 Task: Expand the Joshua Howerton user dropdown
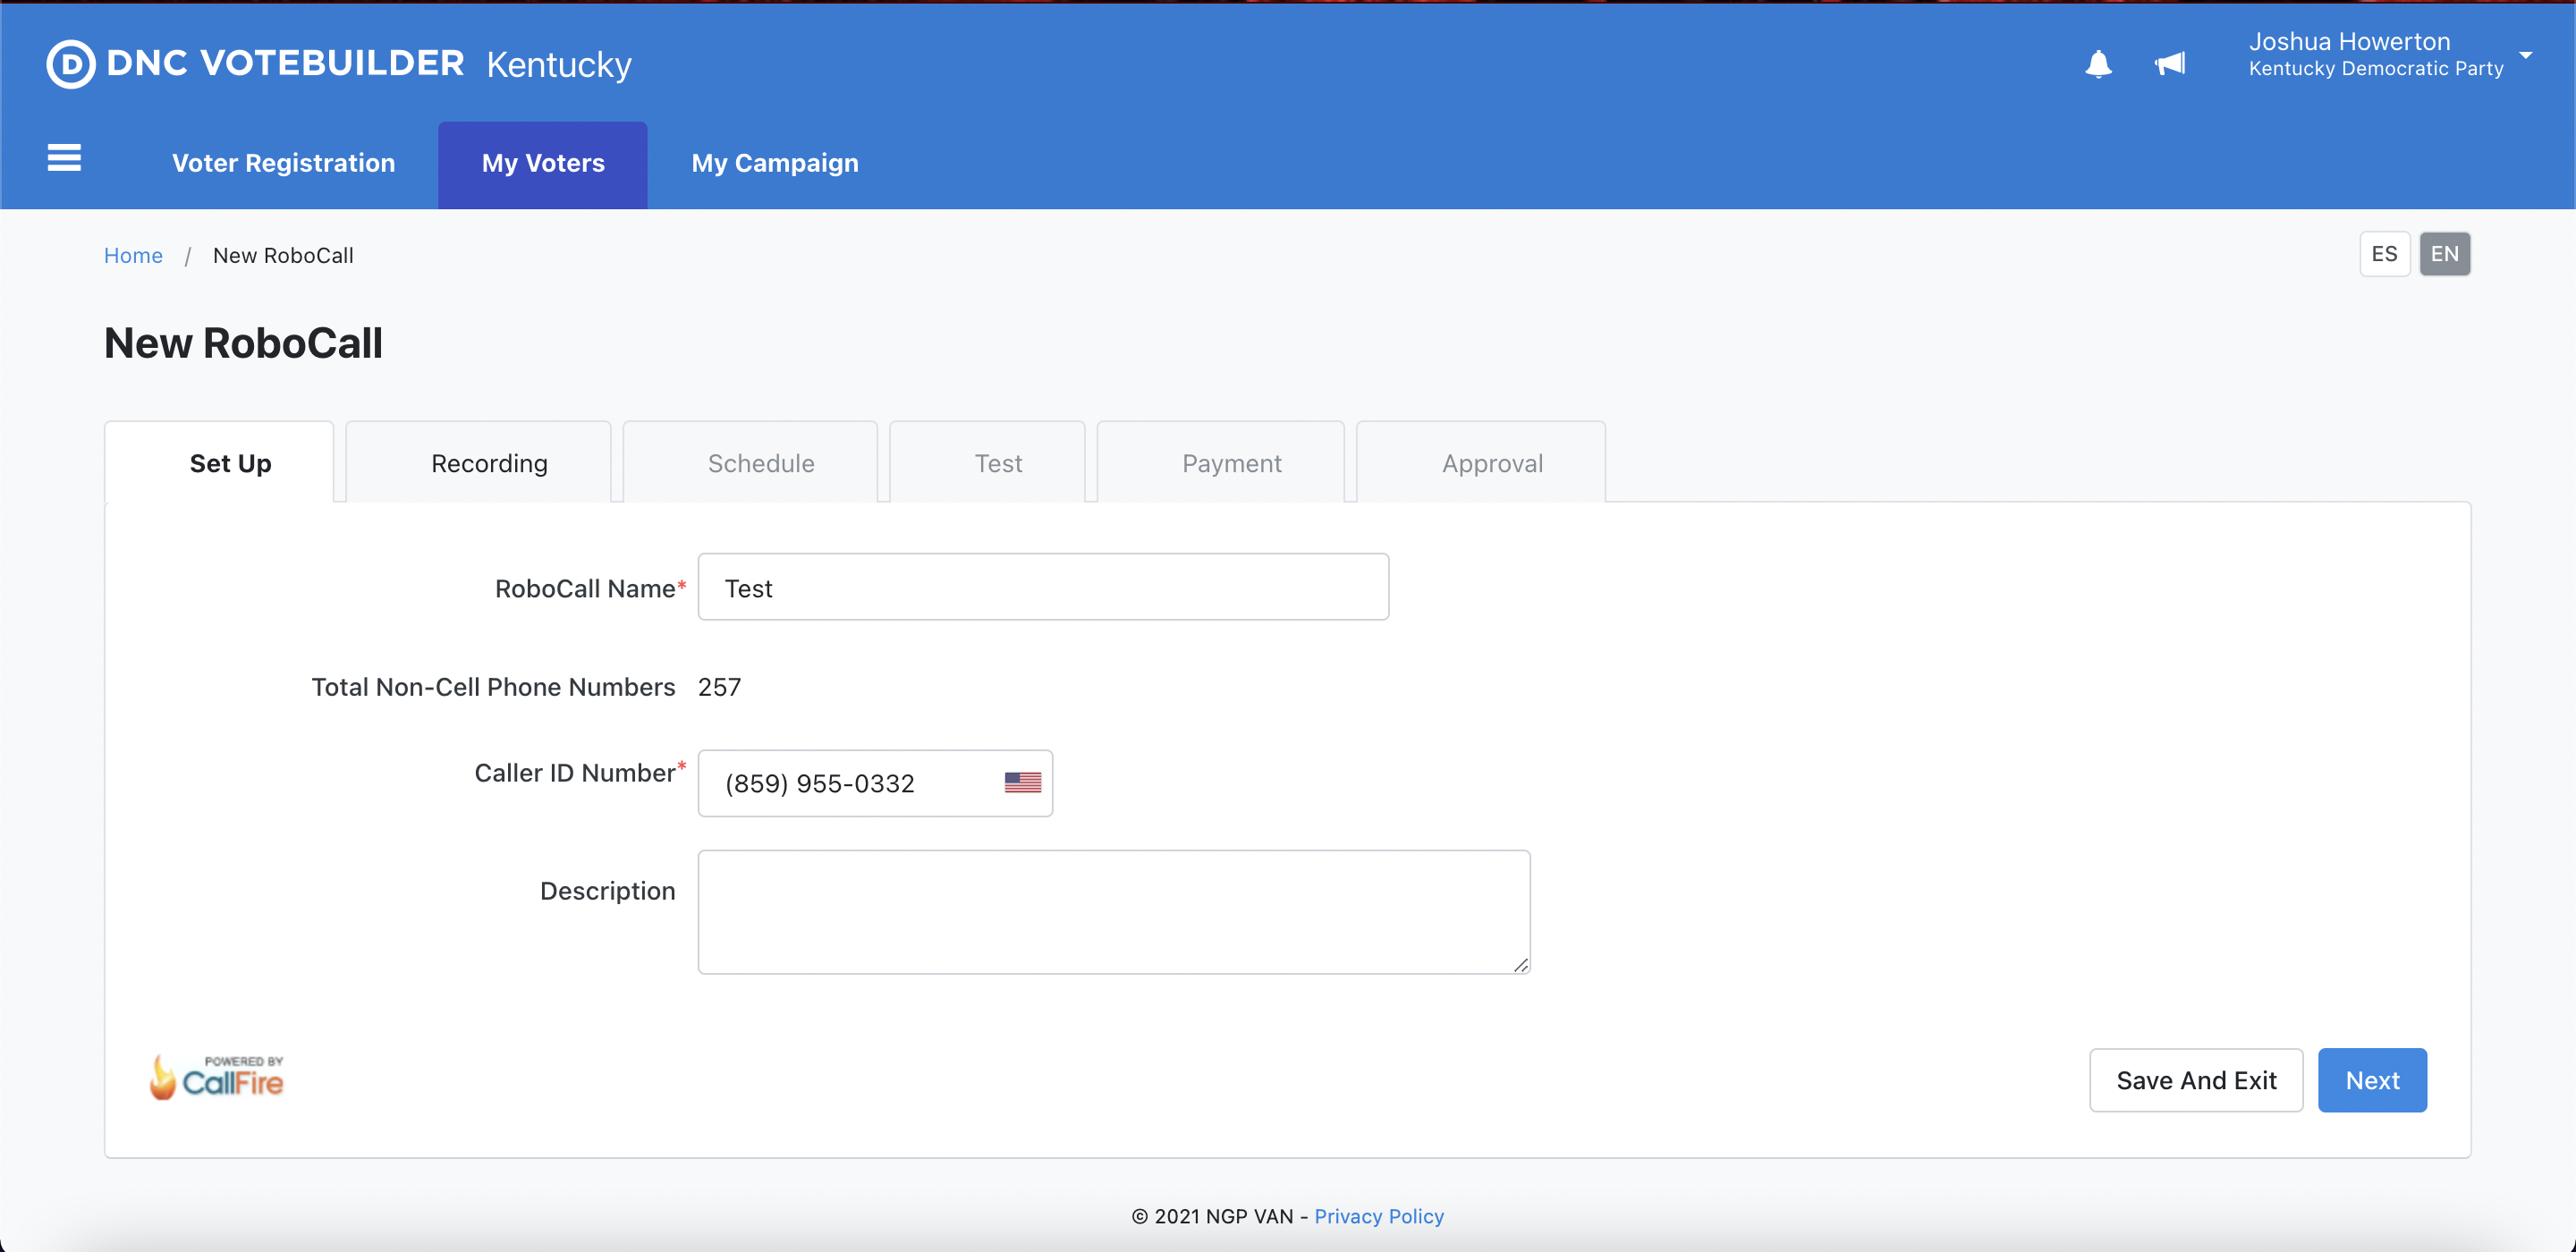coord(2525,56)
